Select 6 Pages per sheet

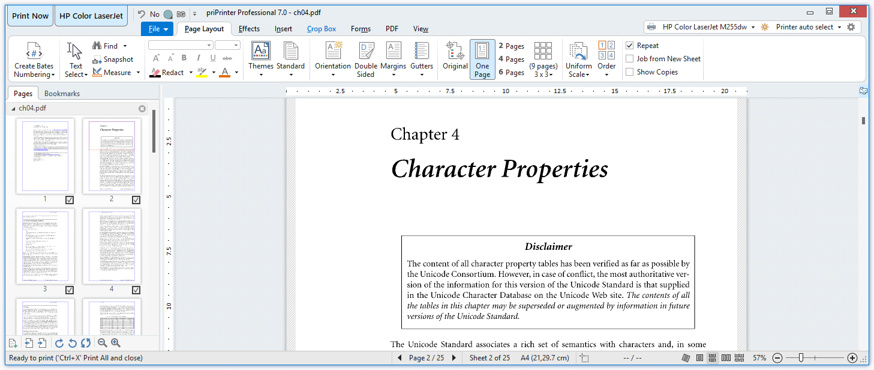511,72
